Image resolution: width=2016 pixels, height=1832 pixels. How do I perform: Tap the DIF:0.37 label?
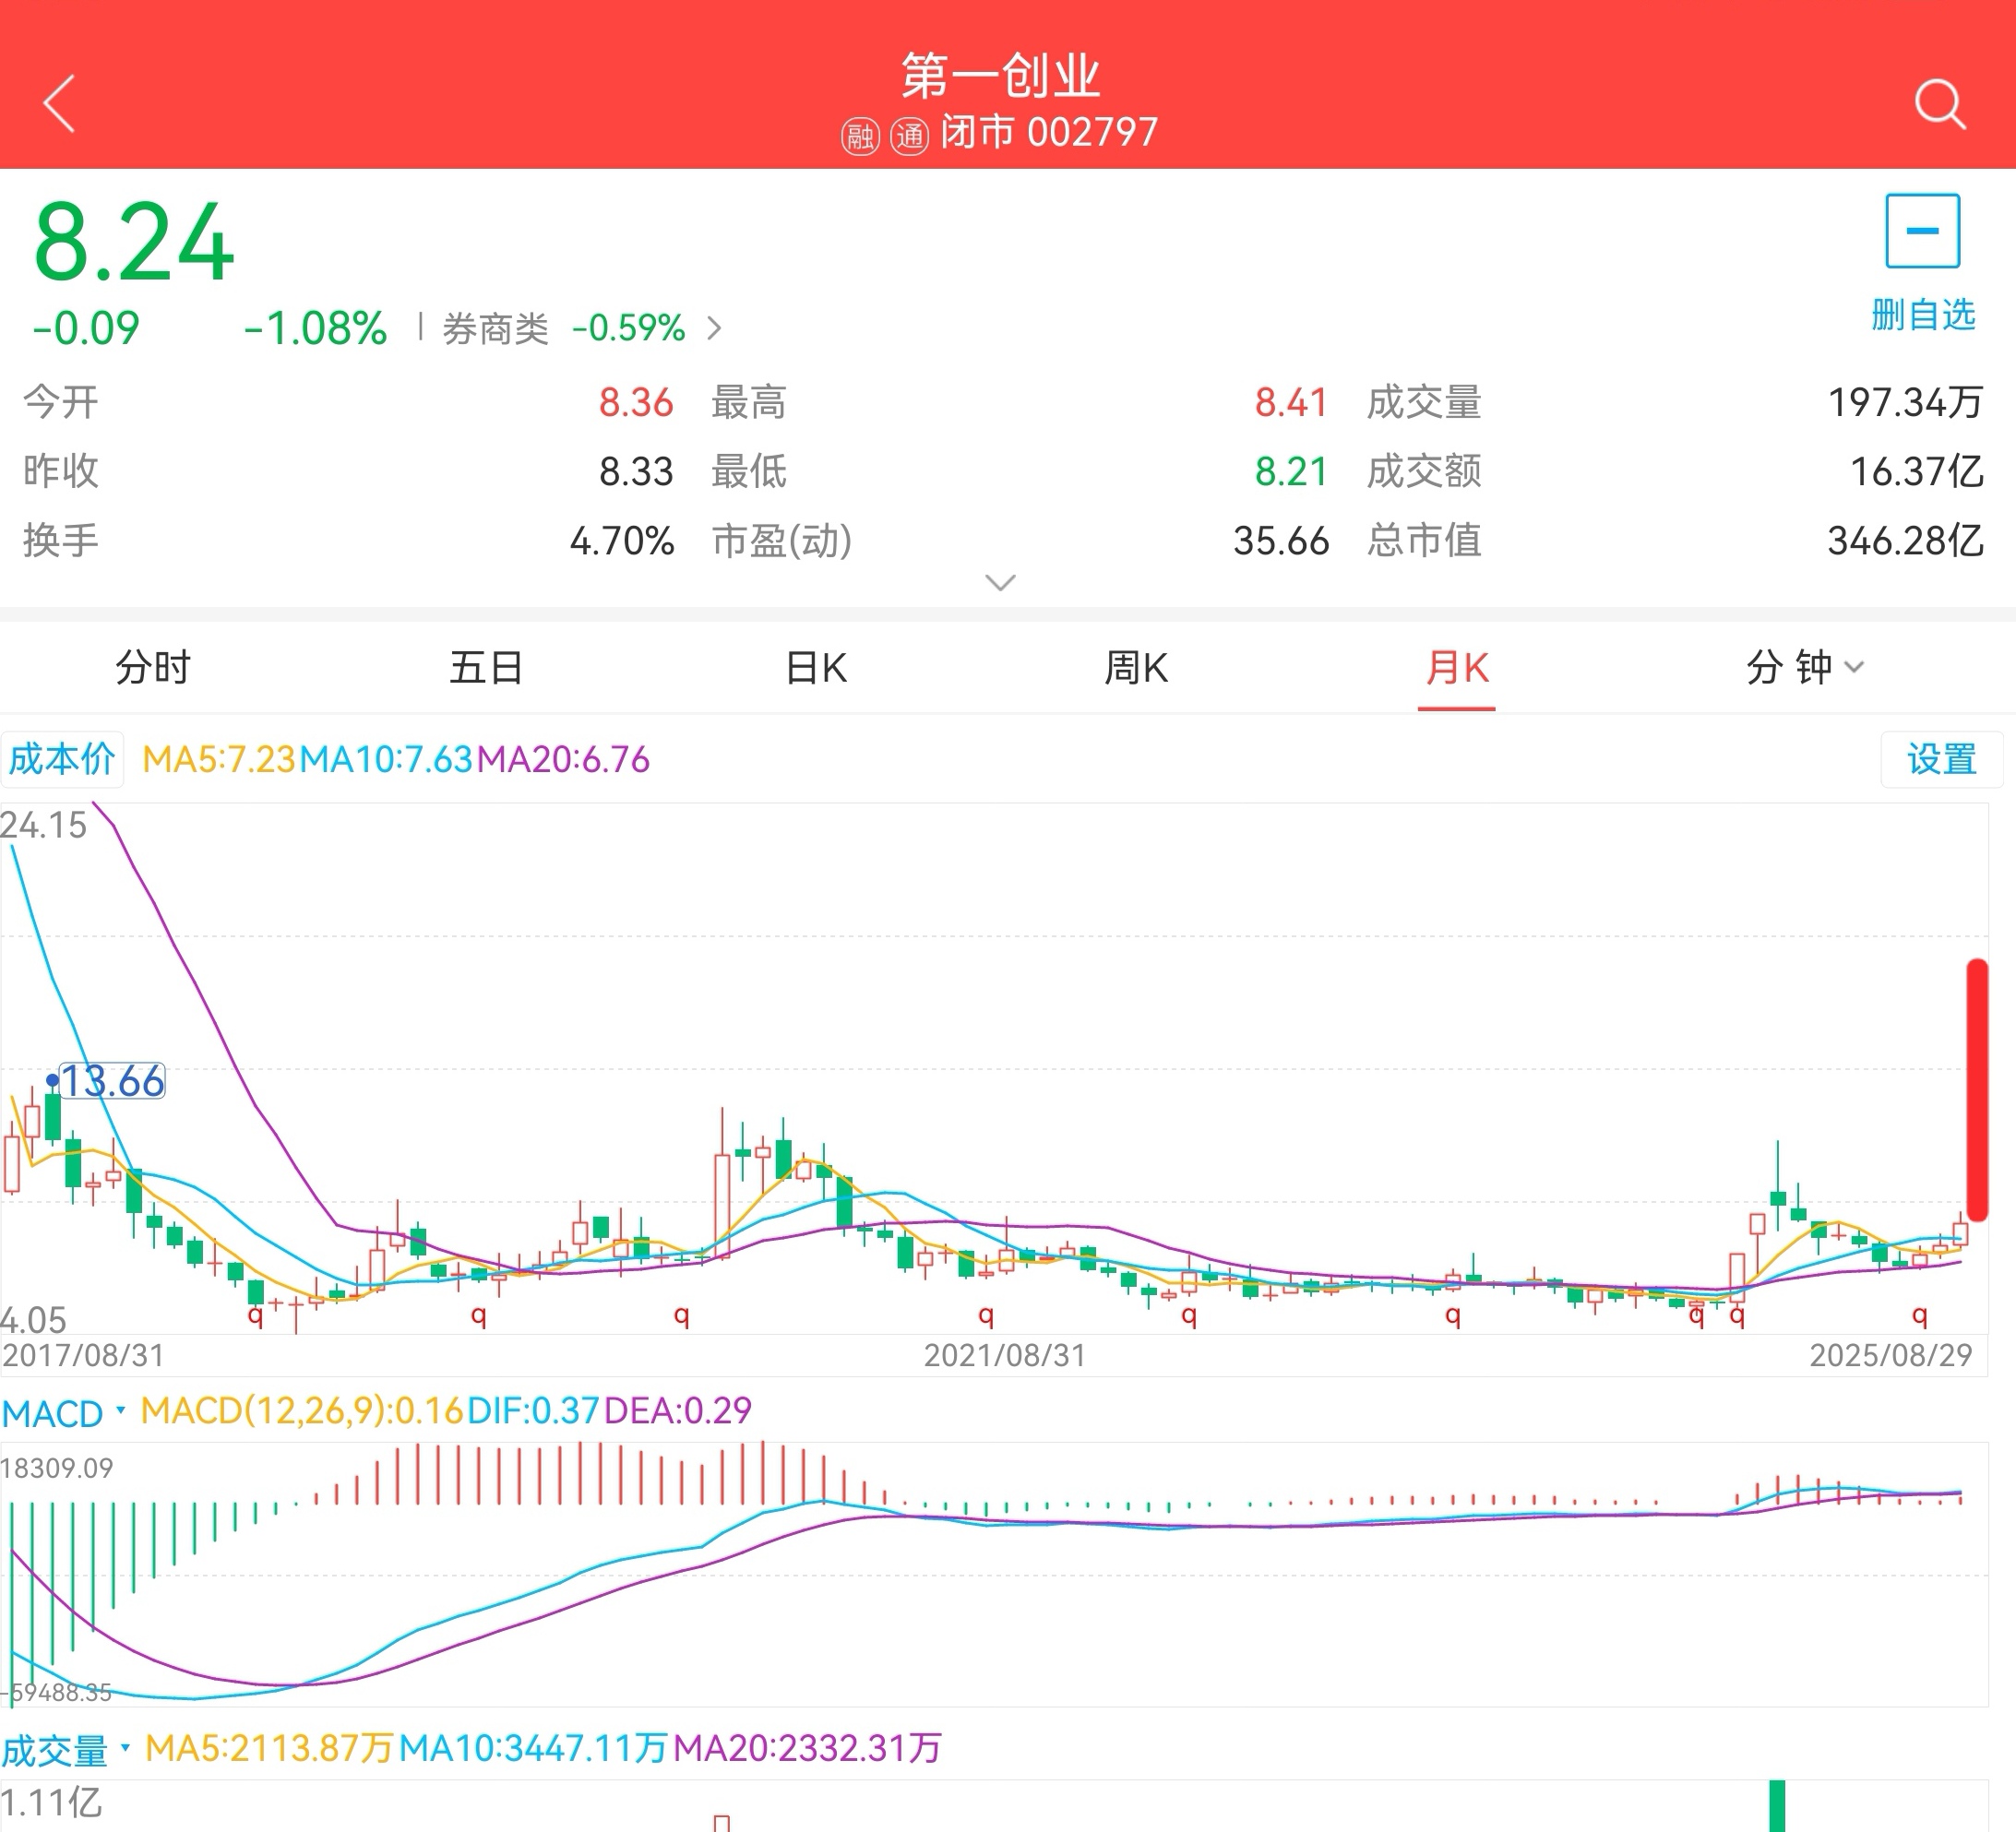coord(533,1411)
